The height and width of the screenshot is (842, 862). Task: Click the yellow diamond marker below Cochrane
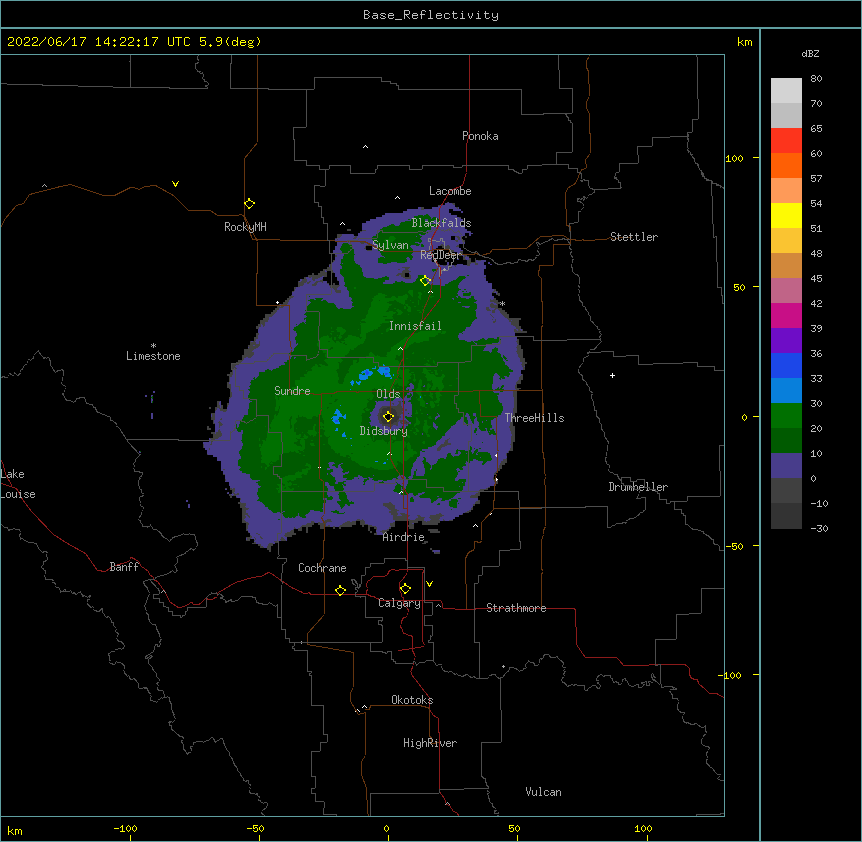point(340,590)
